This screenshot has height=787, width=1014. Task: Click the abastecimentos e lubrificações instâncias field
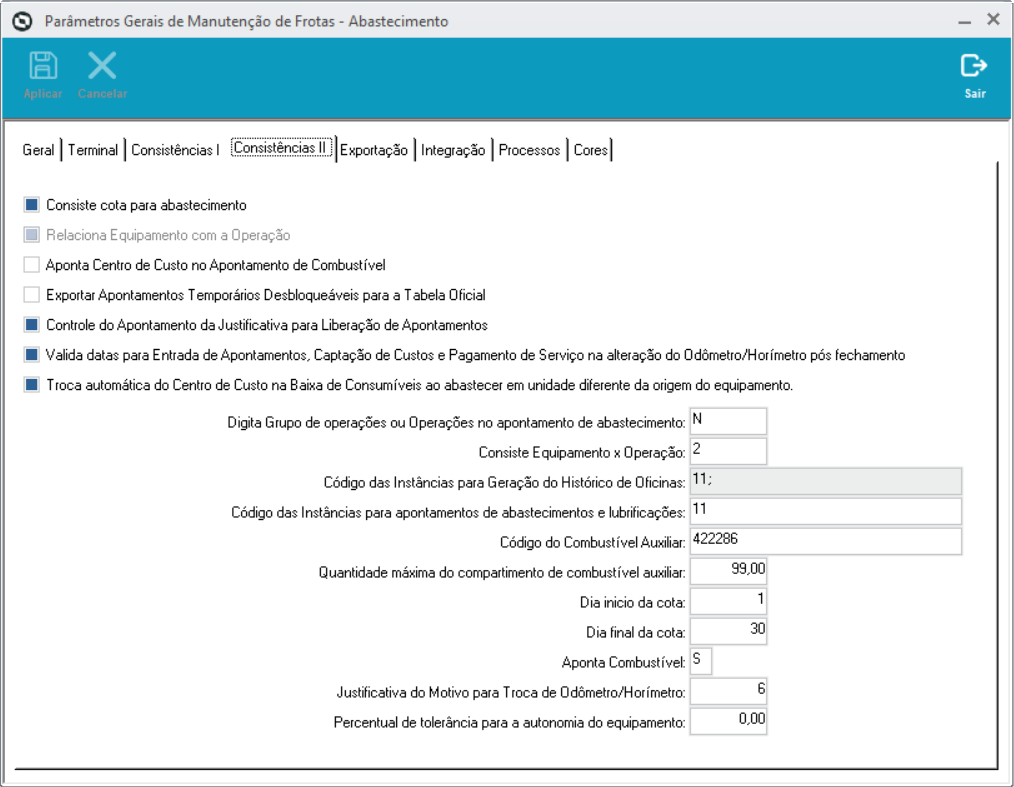click(826, 511)
